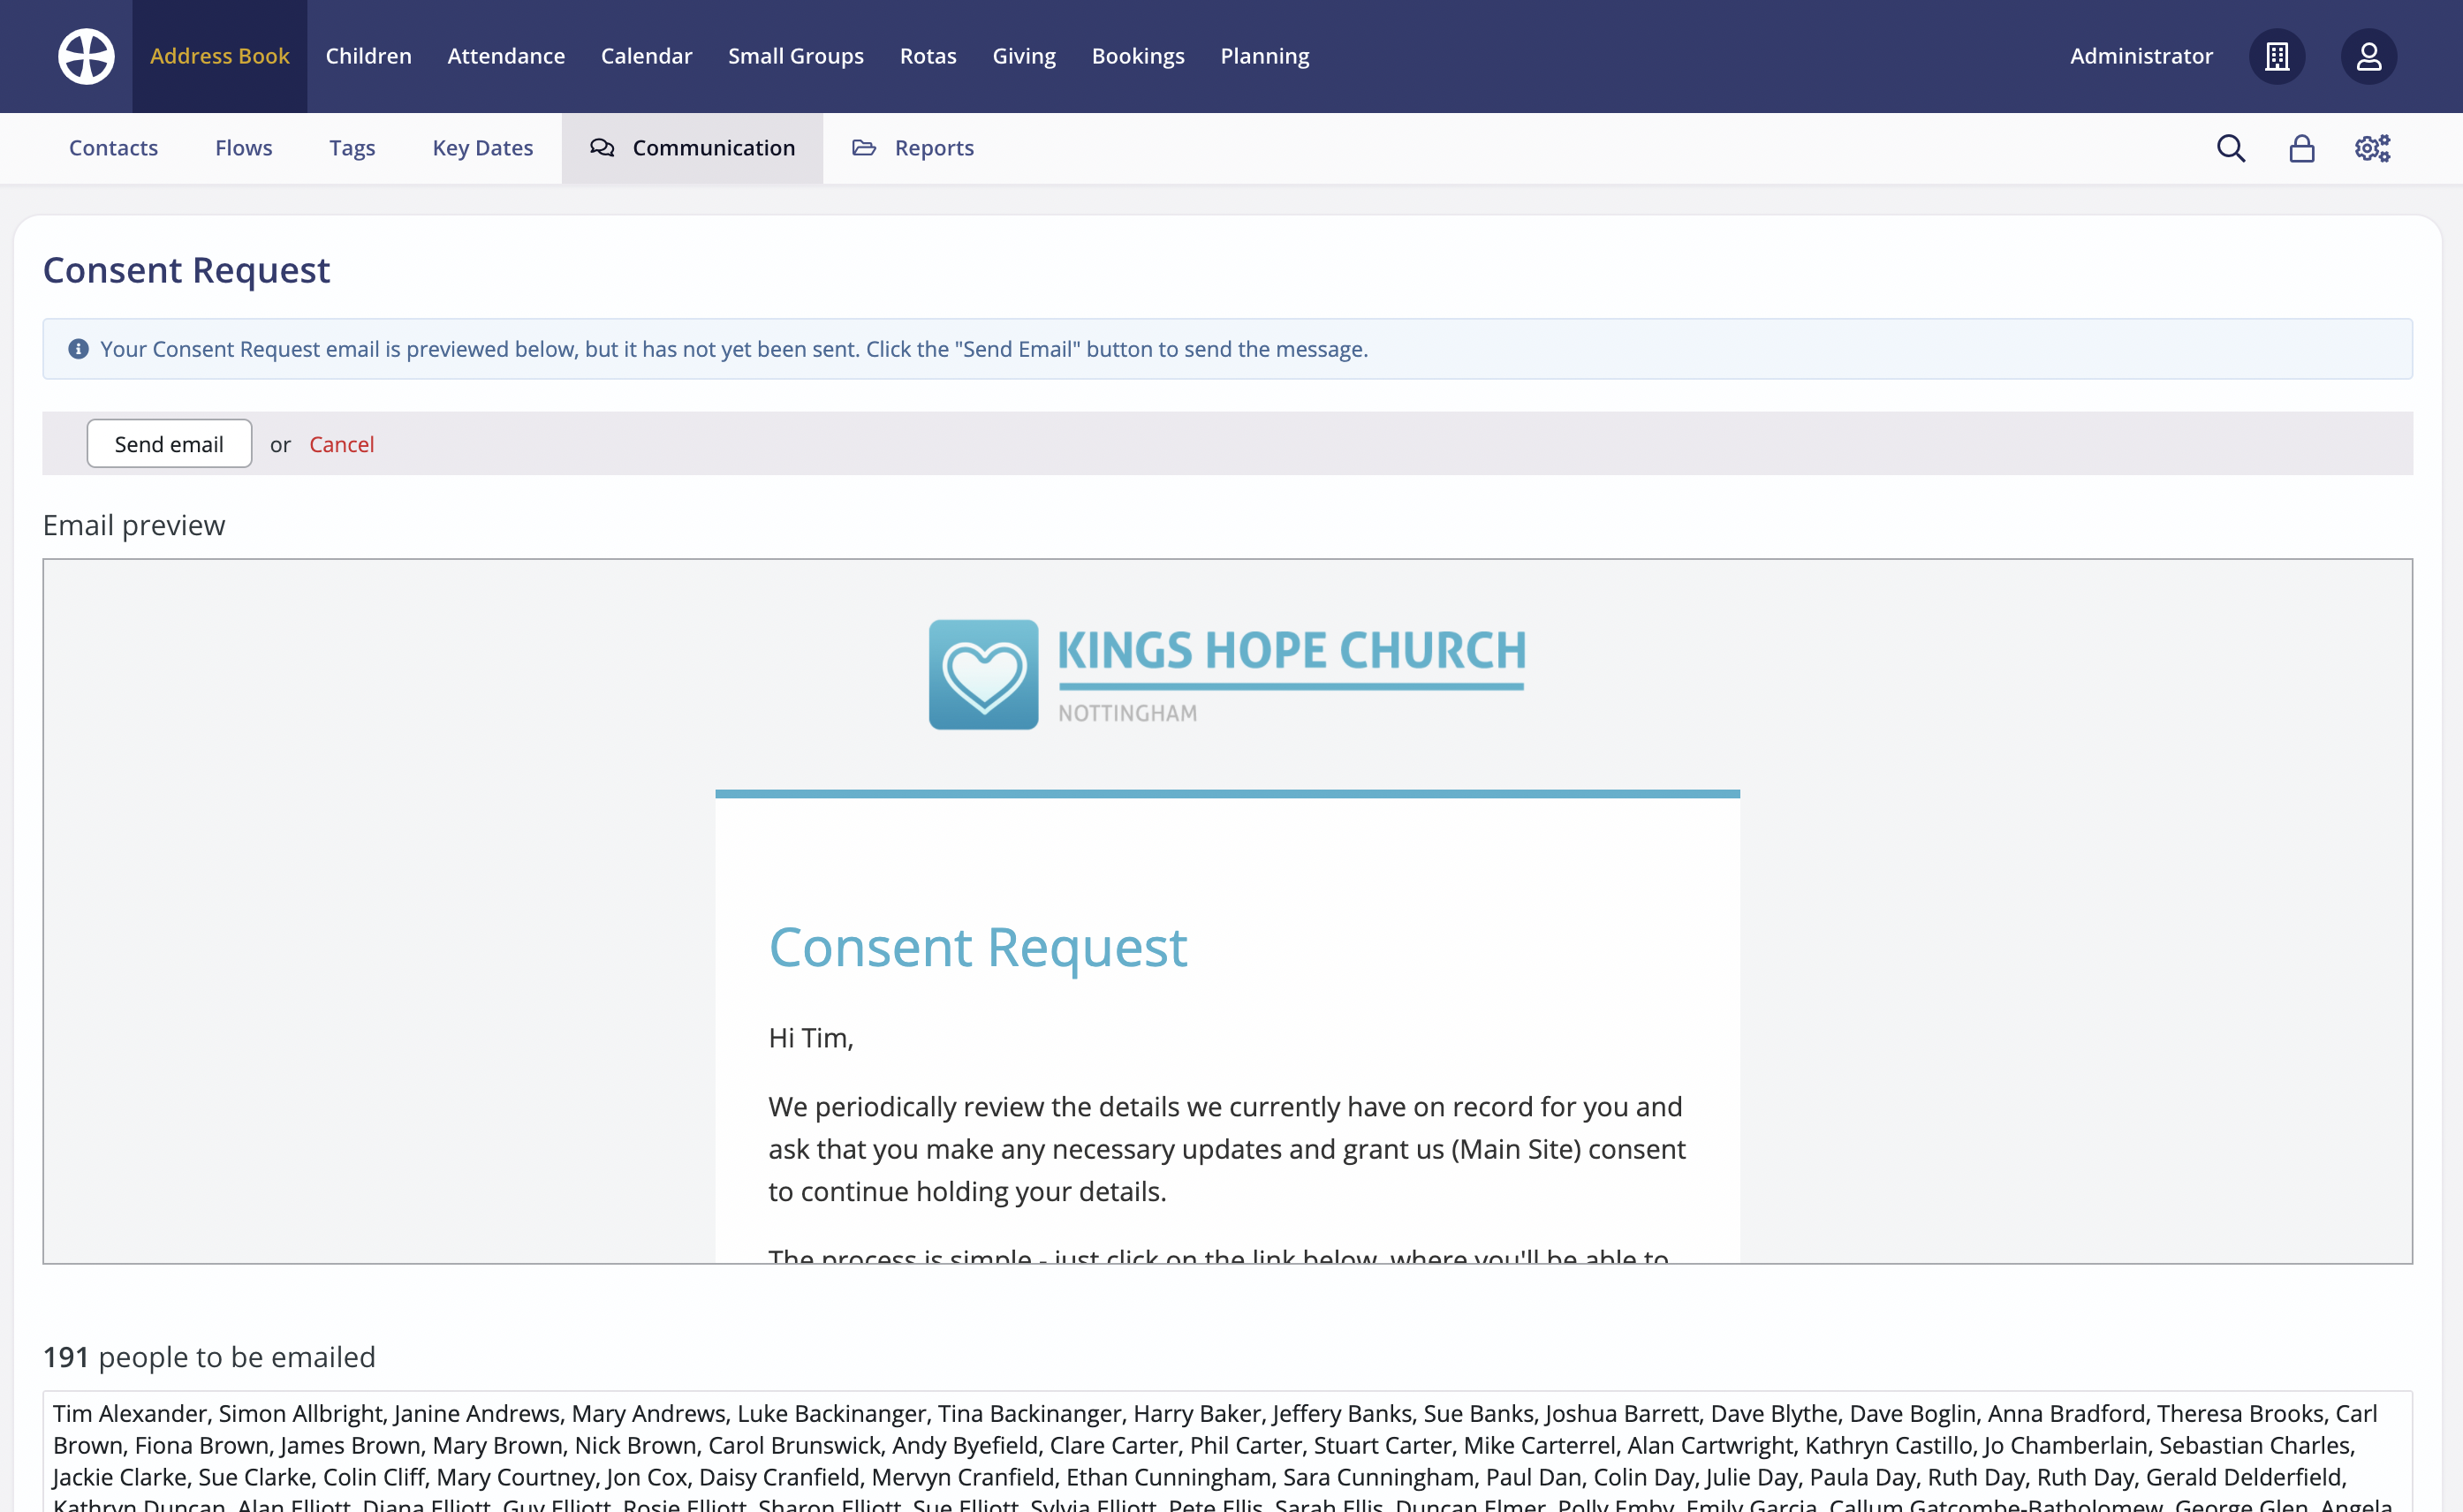Open the Administrator account dropdown
Screen dimensions: 2463x1512
pyautogui.click(x=2140, y=56)
